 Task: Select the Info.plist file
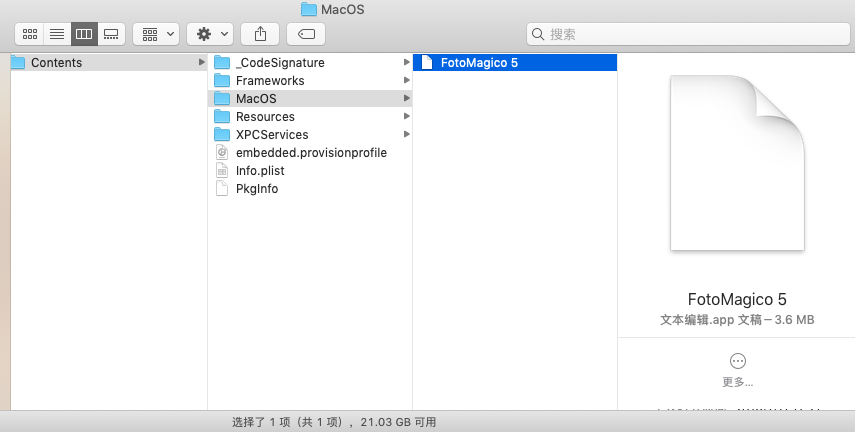pyautogui.click(x=310, y=170)
